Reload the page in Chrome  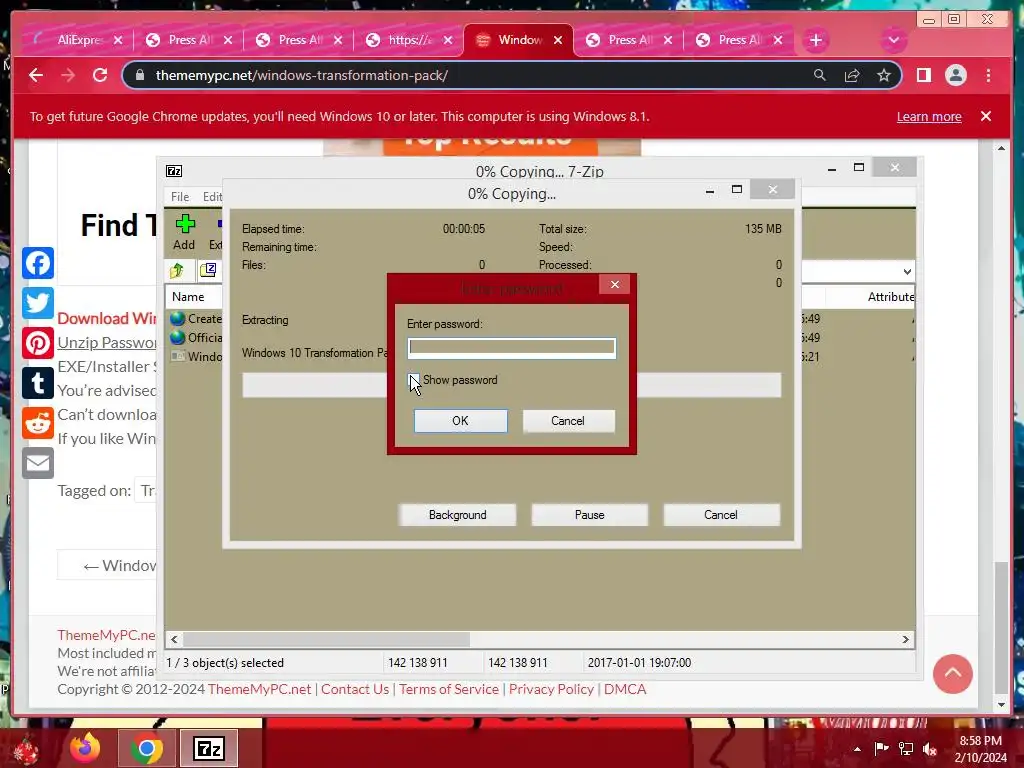[x=100, y=76]
